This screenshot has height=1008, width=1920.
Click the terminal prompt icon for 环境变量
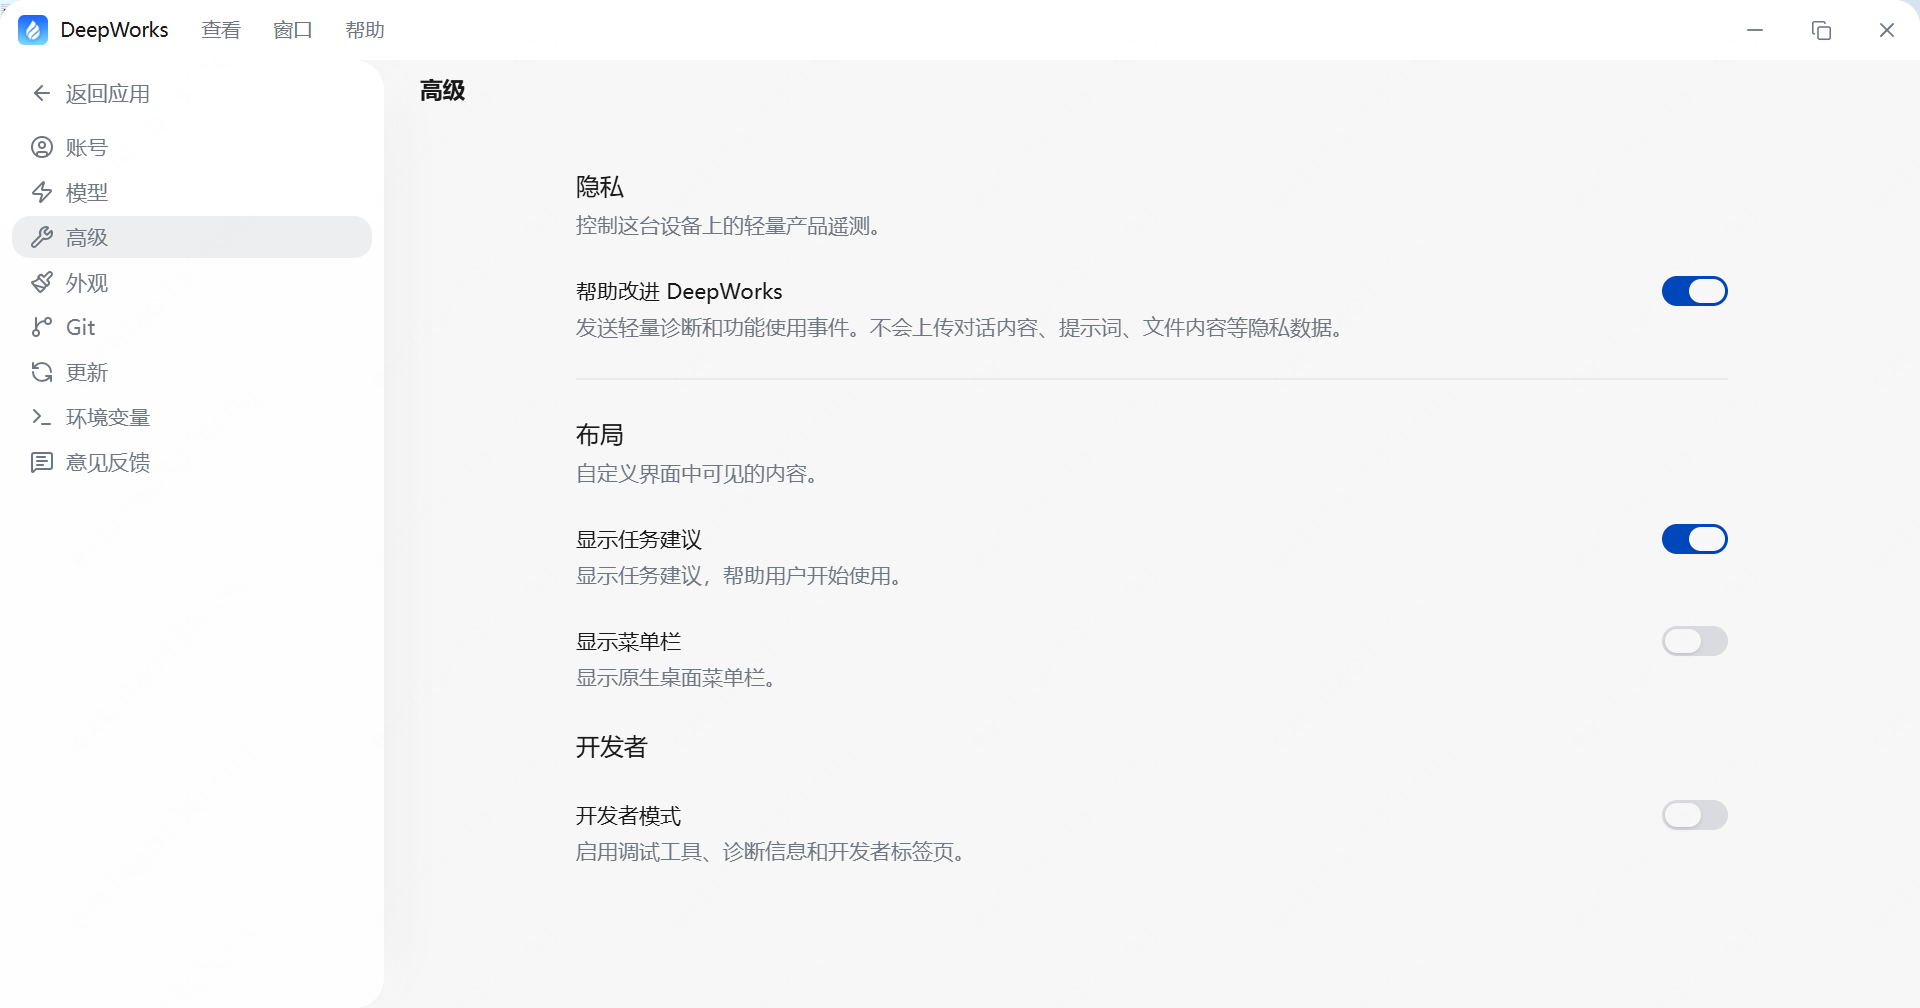[x=42, y=417]
